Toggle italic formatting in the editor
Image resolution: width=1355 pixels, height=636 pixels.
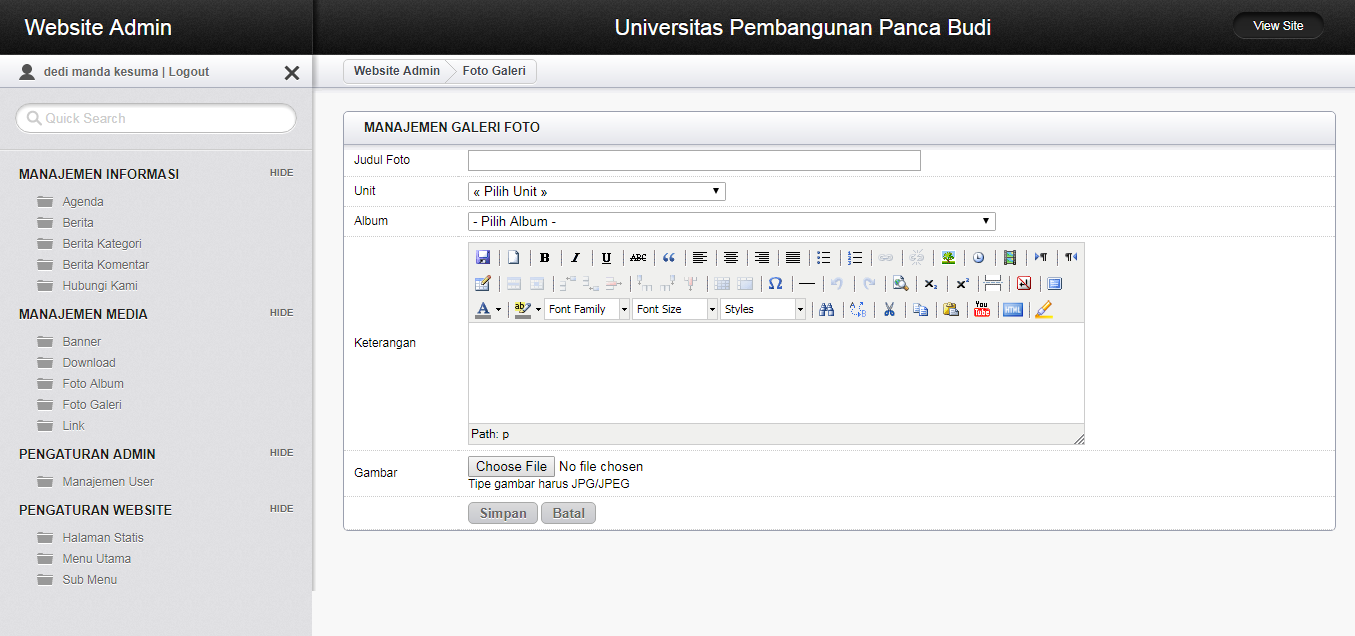tap(575, 257)
